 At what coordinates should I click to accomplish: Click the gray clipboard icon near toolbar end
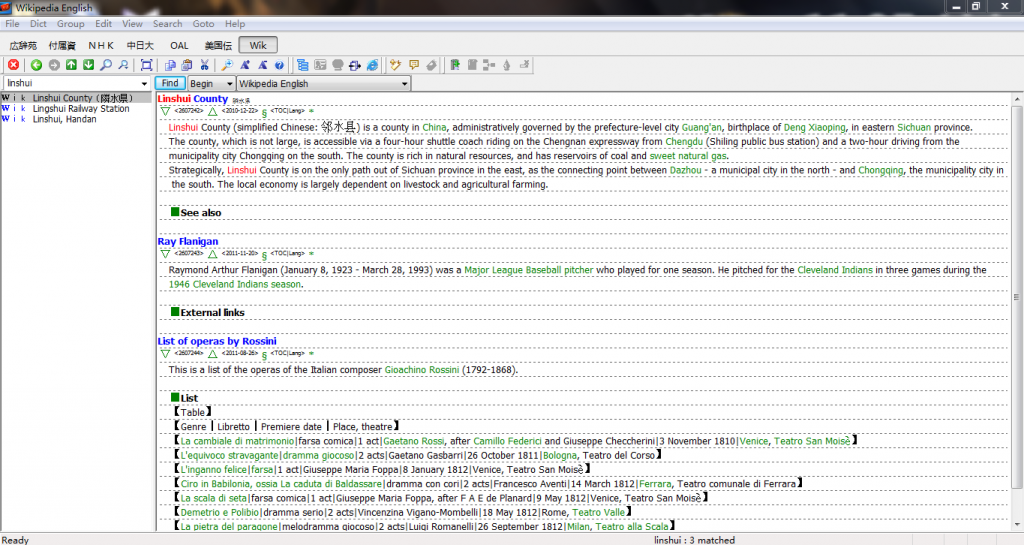point(472,65)
